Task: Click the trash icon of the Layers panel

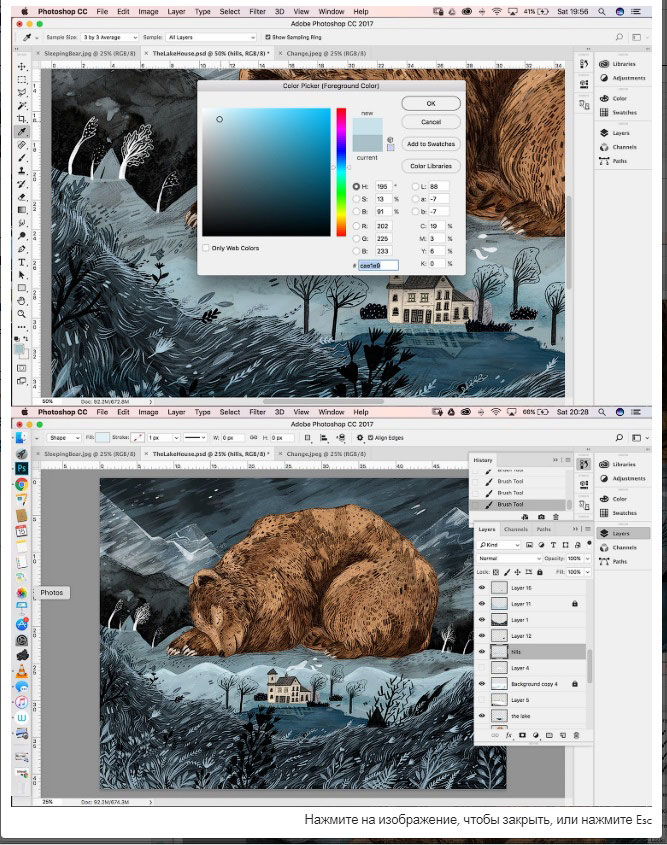Action: 576,735
